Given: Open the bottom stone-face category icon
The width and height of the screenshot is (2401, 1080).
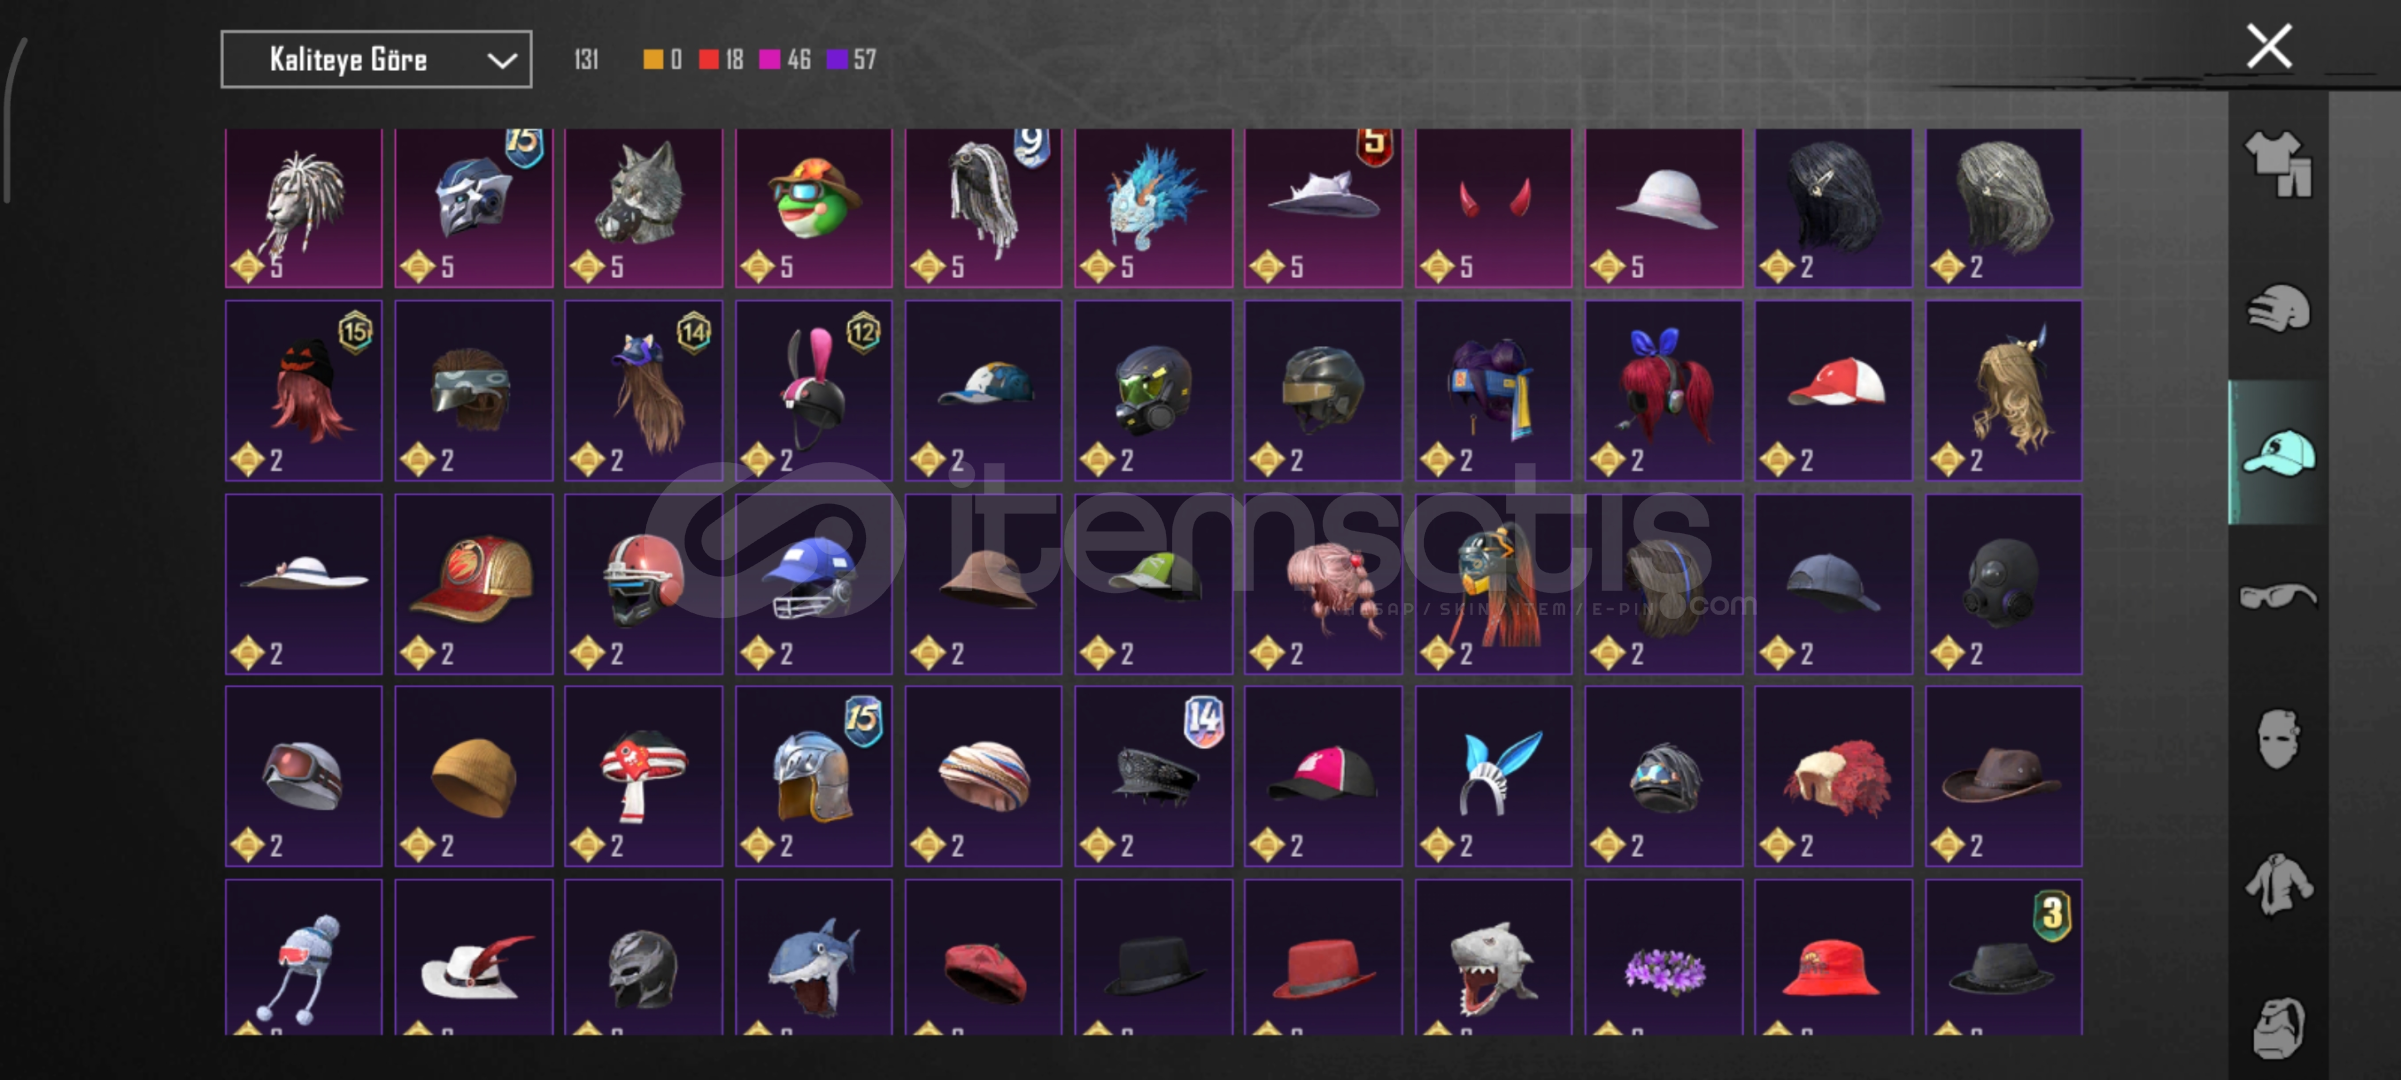Looking at the screenshot, I should tap(2278, 1027).
